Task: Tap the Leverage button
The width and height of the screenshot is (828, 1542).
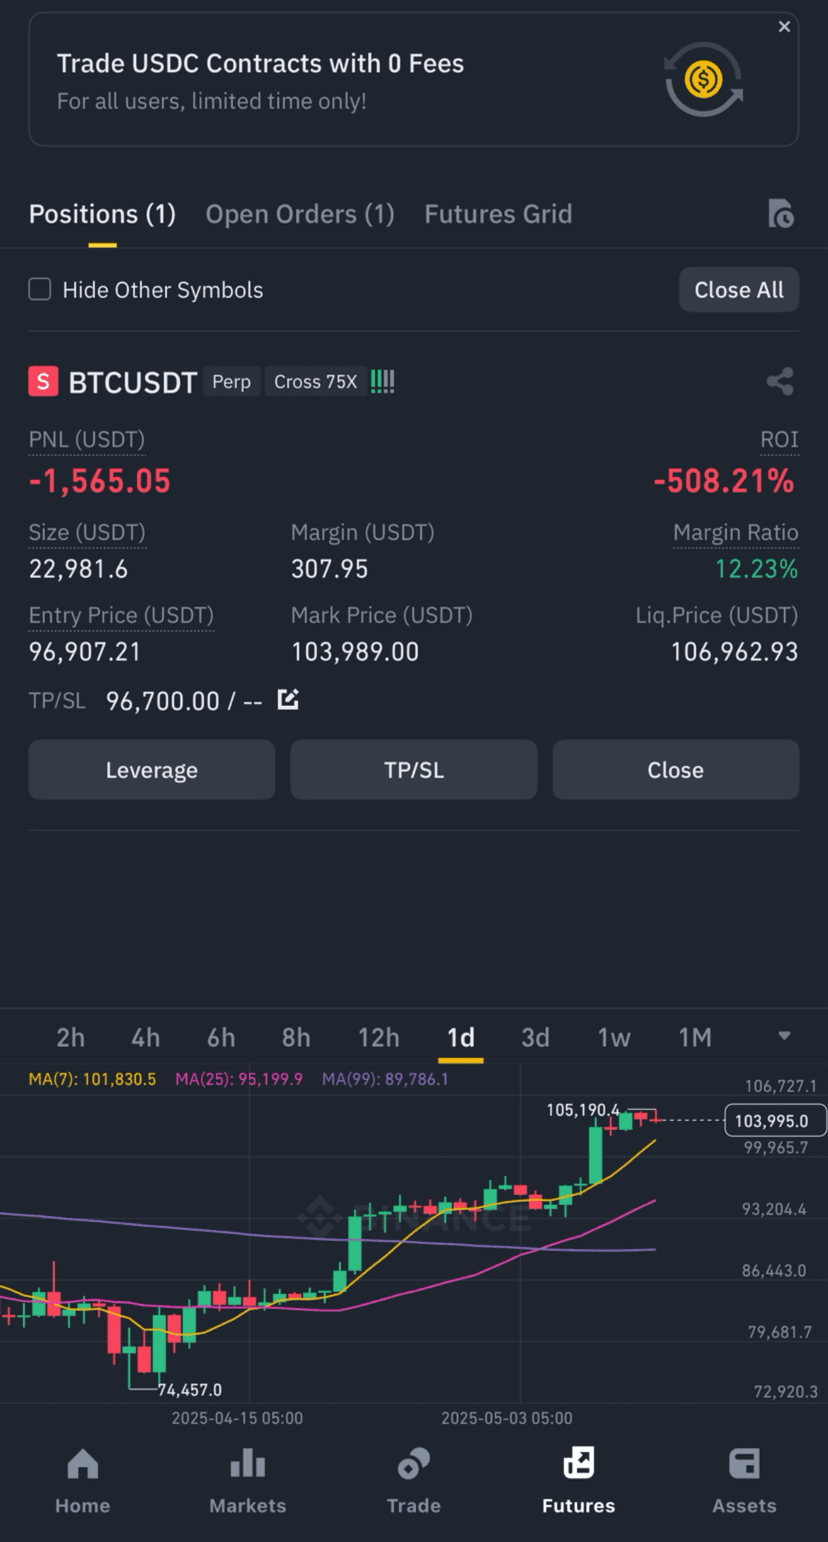Action: [152, 770]
